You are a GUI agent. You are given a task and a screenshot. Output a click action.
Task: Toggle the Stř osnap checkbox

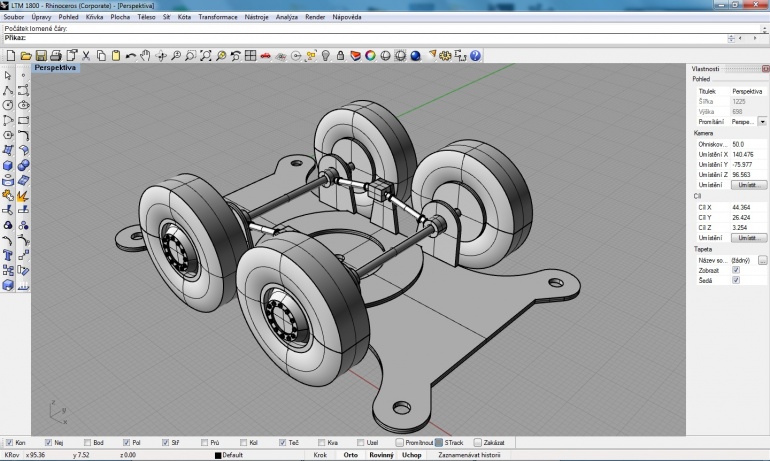coord(165,442)
